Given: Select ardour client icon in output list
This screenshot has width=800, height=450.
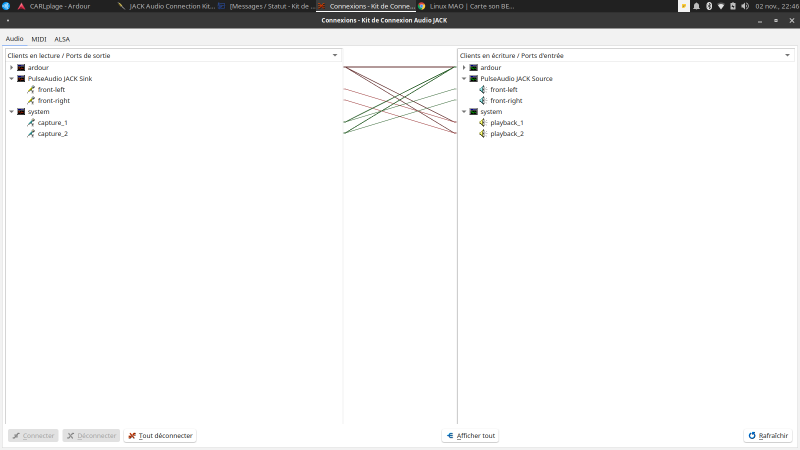Looking at the screenshot, I should pos(21,67).
